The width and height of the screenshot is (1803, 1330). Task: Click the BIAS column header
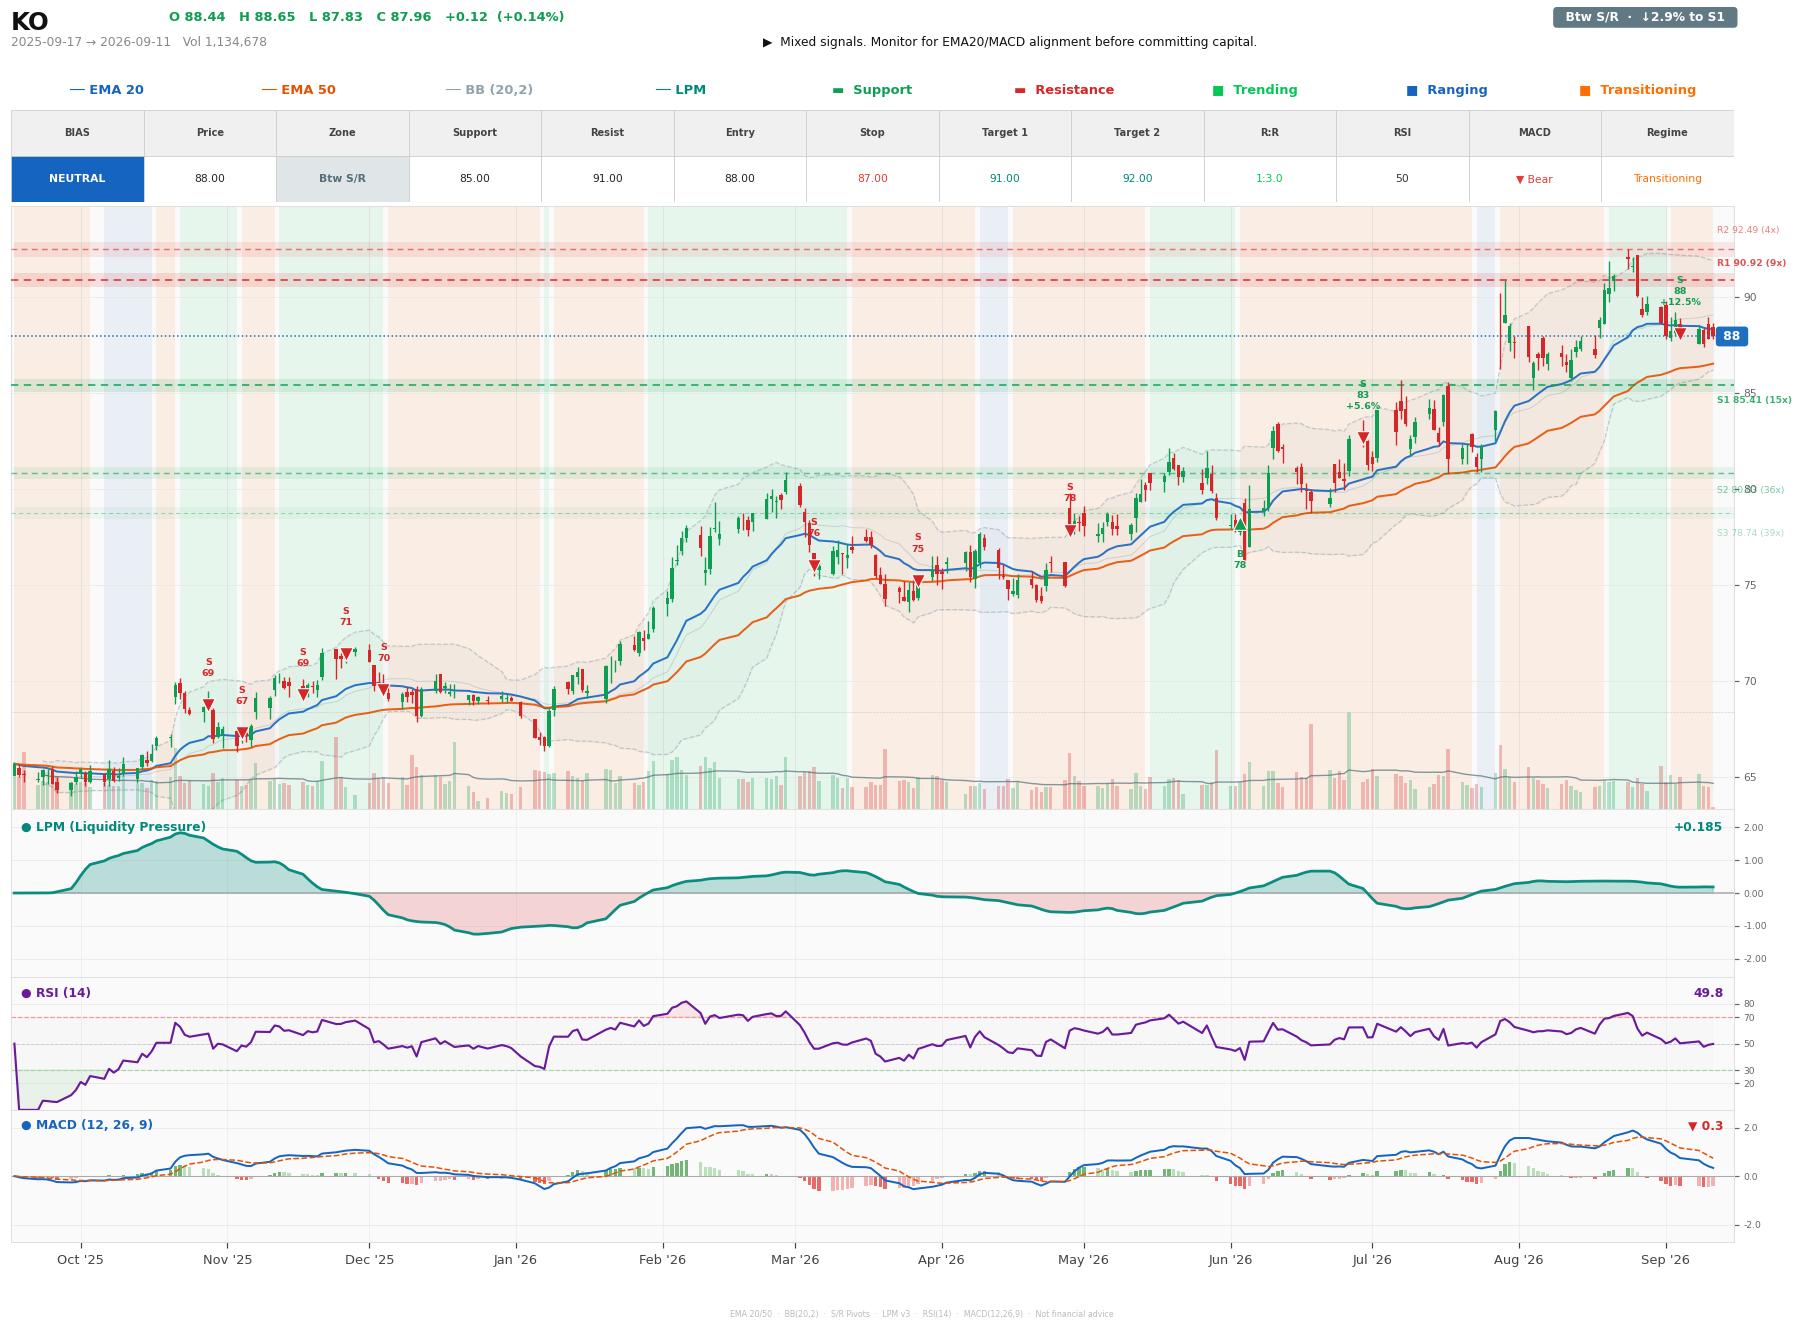78,133
